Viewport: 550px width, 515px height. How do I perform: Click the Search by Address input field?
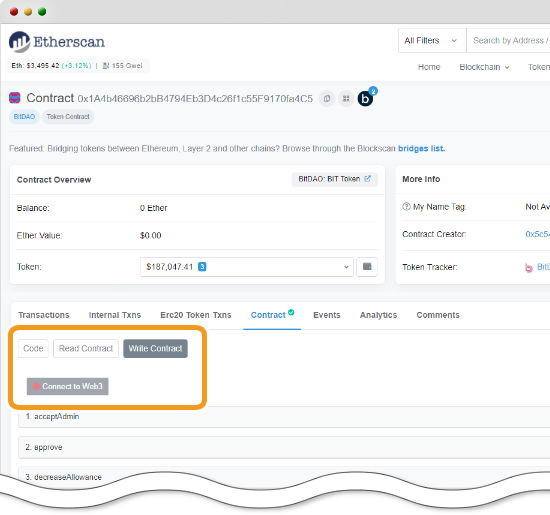[x=508, y=41]
